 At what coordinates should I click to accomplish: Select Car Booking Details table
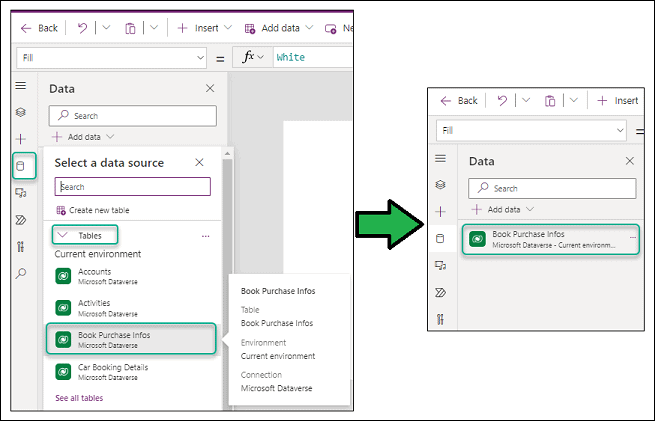coord(132,372)
